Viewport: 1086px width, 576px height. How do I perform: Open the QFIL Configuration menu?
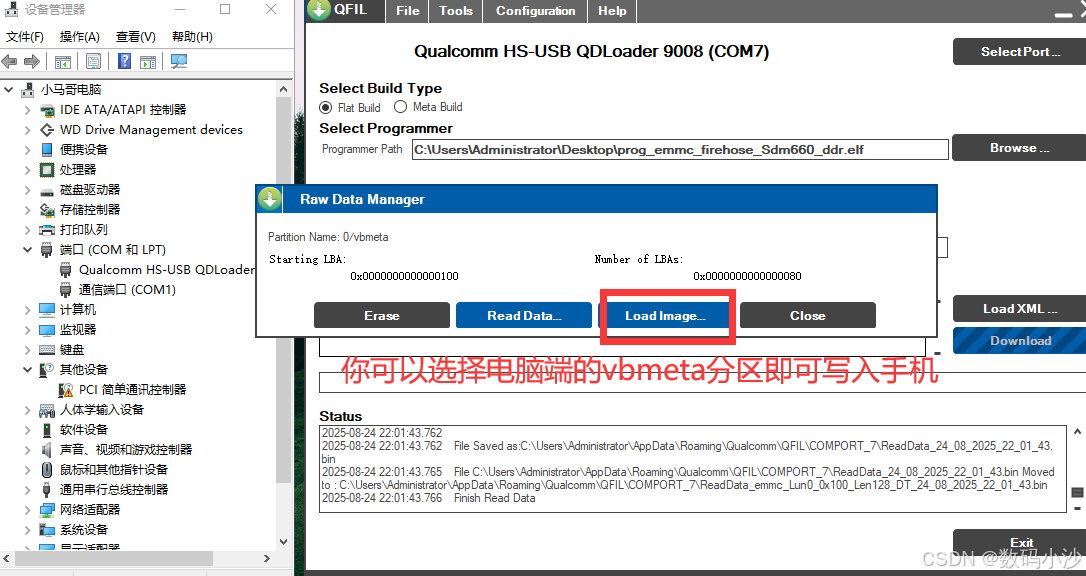click(x=535, y=11)
